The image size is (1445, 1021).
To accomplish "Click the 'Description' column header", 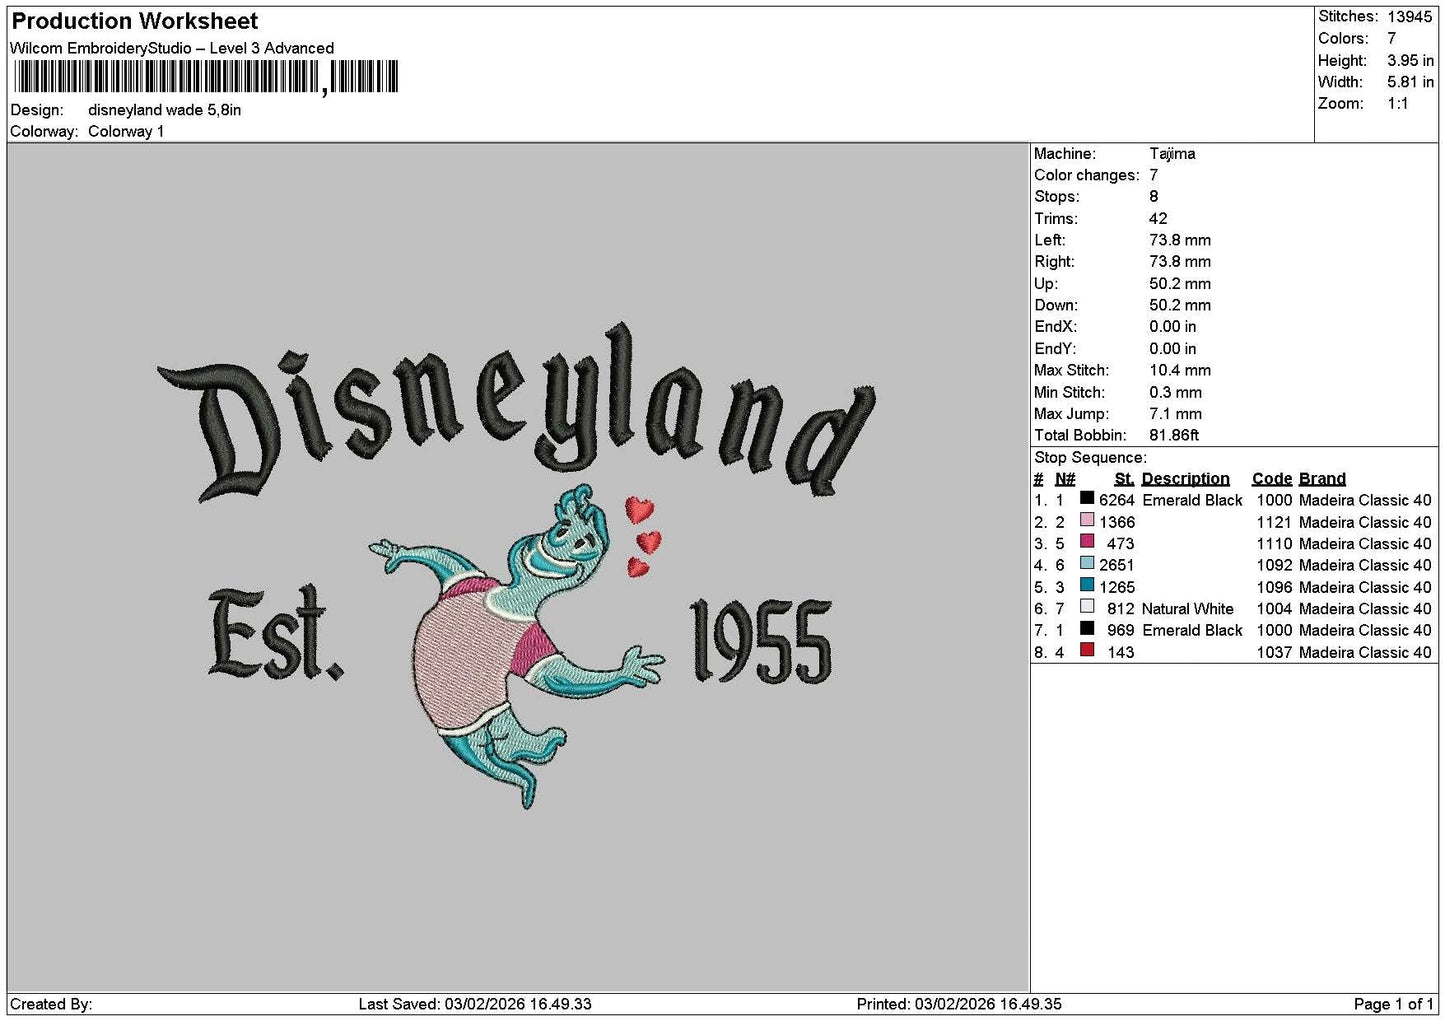I will click(1186, 479).
